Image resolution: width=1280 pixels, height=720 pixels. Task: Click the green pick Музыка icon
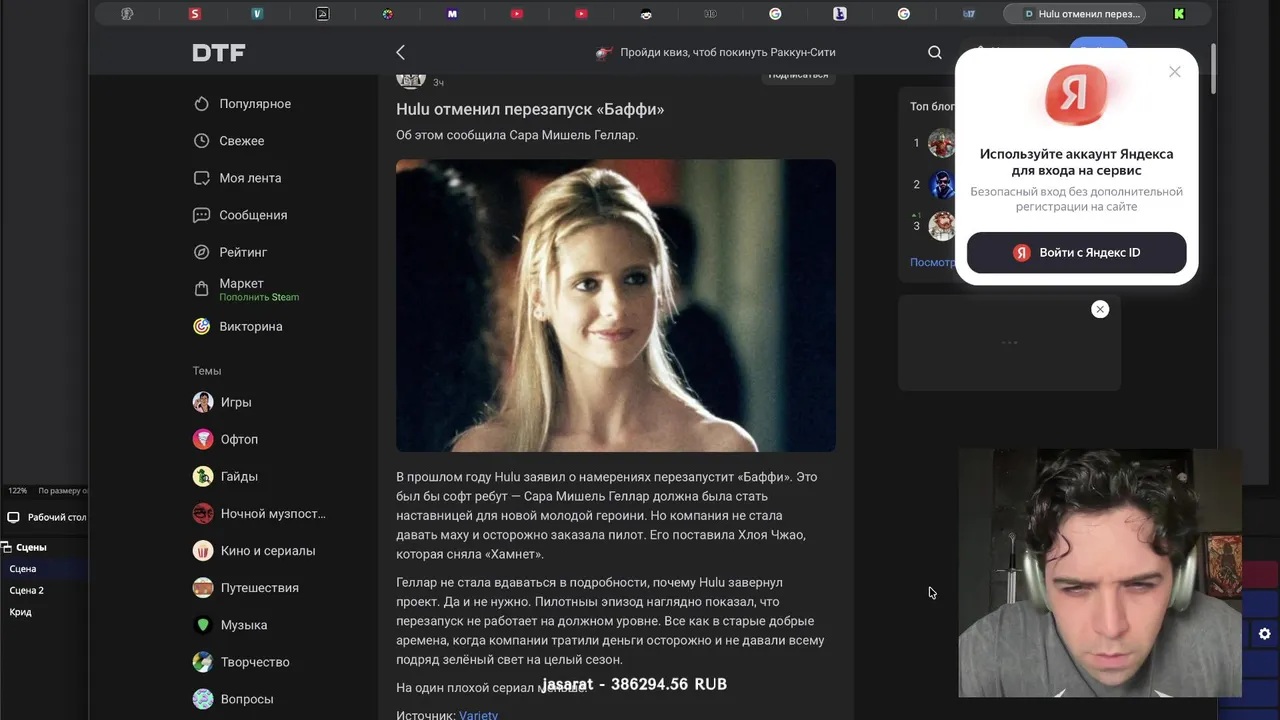tap(203, 624)
